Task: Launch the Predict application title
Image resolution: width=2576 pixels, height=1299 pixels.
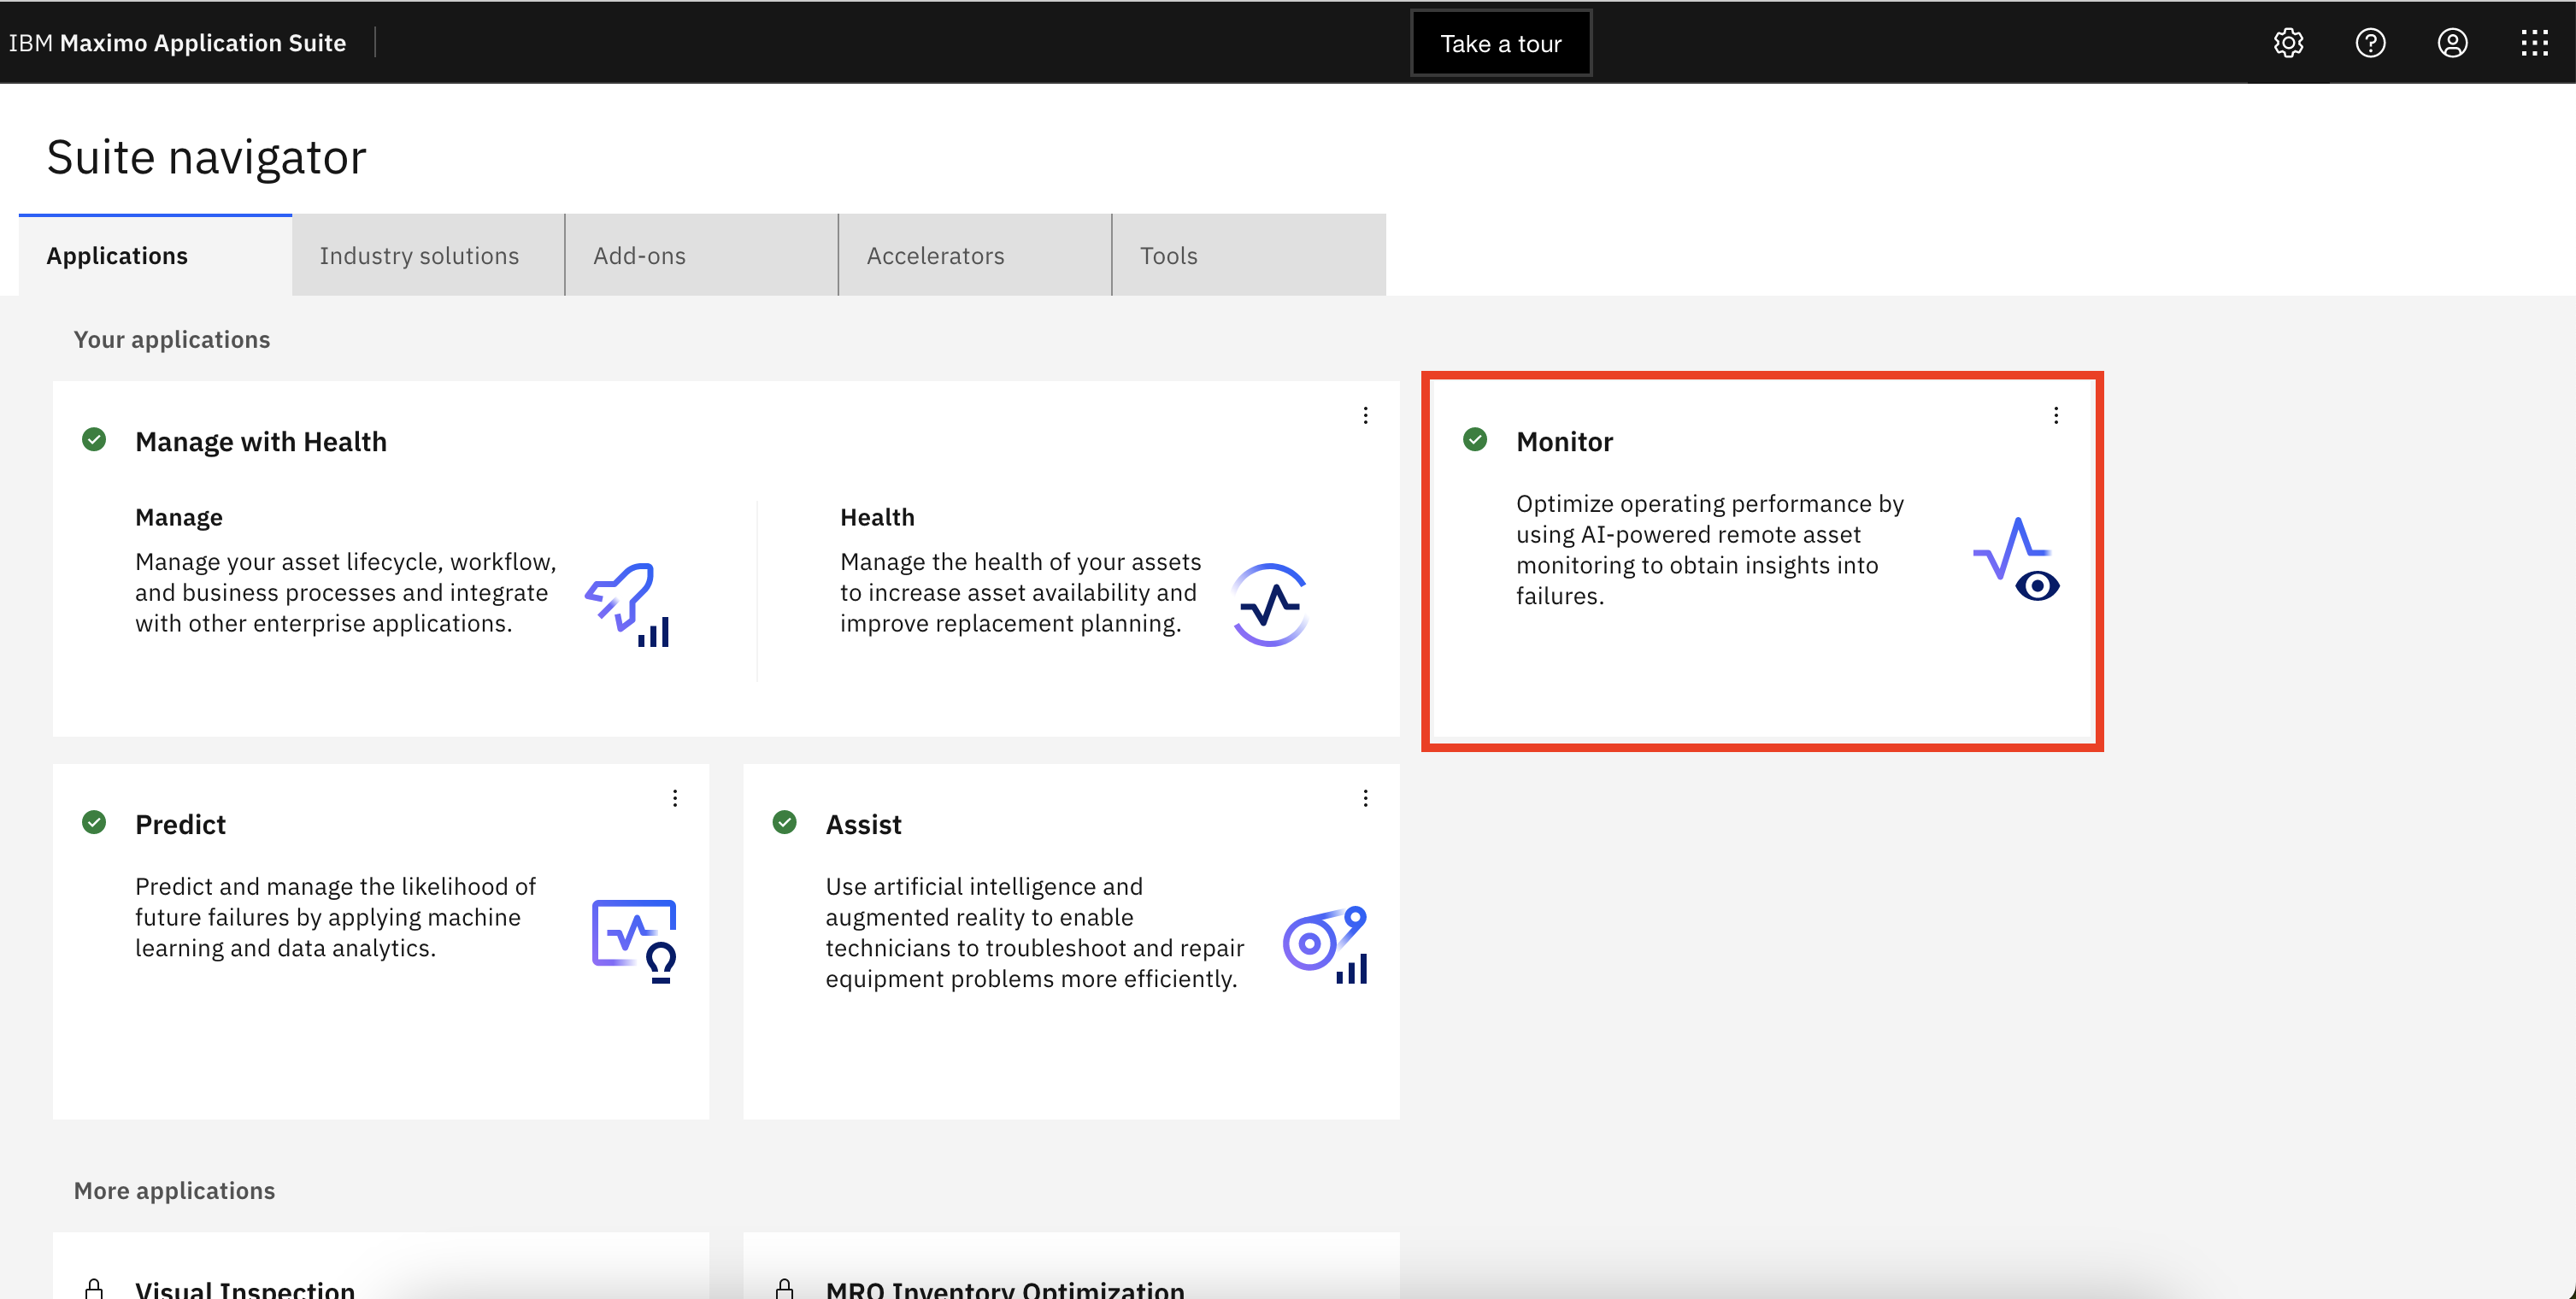Action: coord(180,825)
